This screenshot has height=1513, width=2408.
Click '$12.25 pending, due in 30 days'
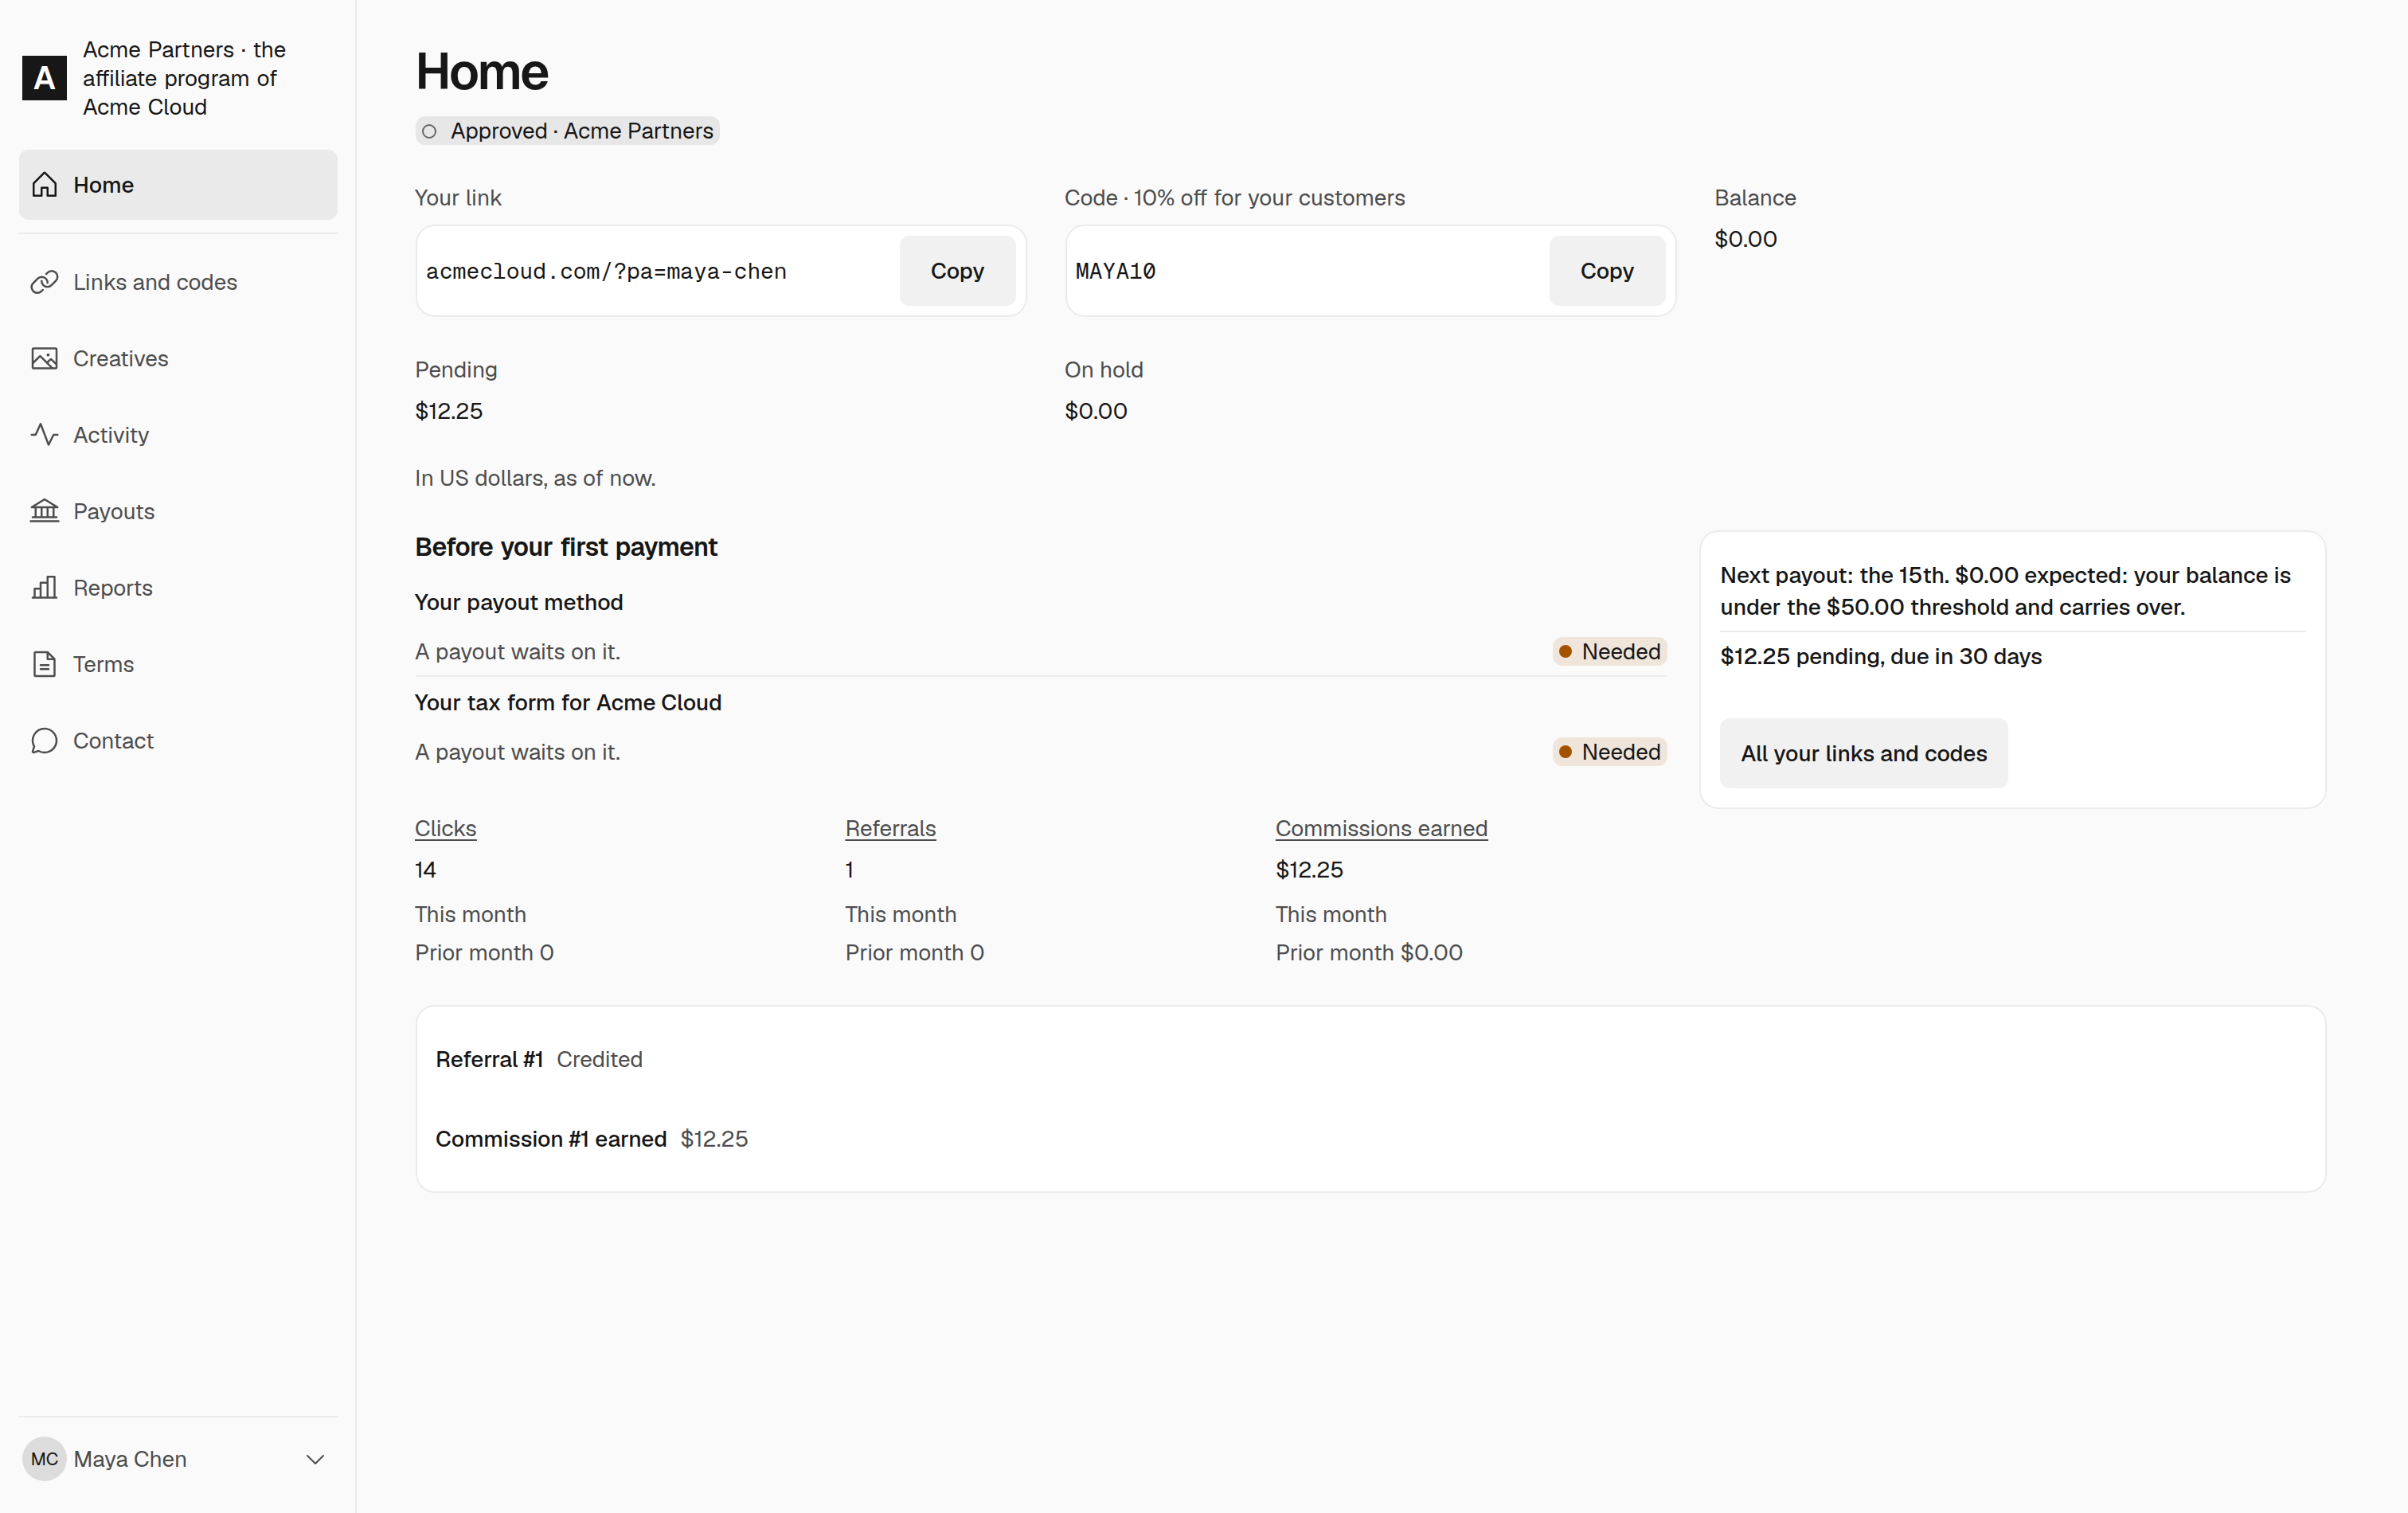pyautogui.click(x=1881, y=657)
